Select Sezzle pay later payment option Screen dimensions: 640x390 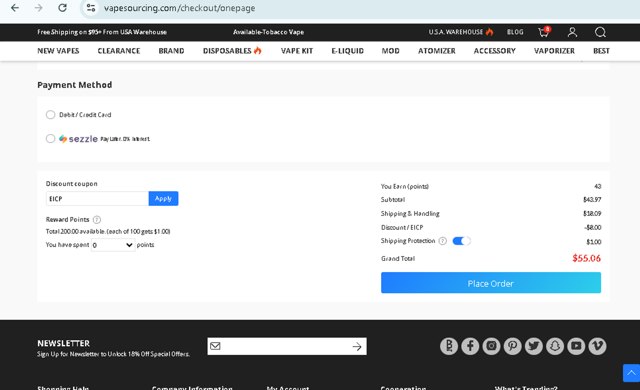[x=50, y=139]
